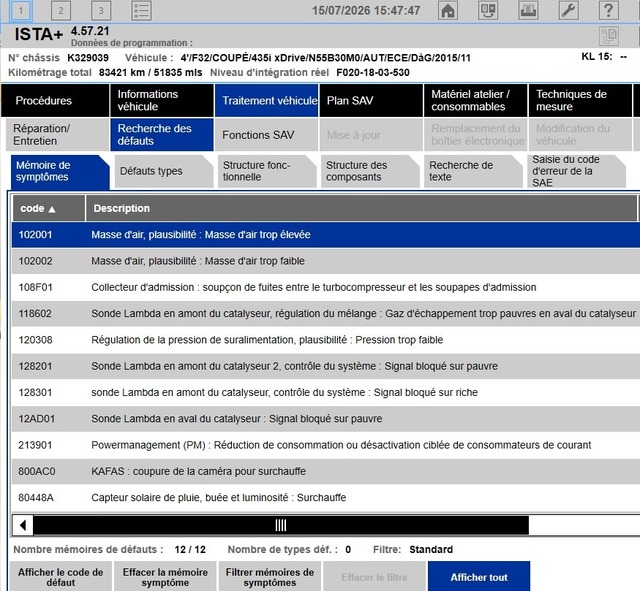Click the horizontal scrollbar thumb
This screenshot has height=591, width=640.
(281, 525)
